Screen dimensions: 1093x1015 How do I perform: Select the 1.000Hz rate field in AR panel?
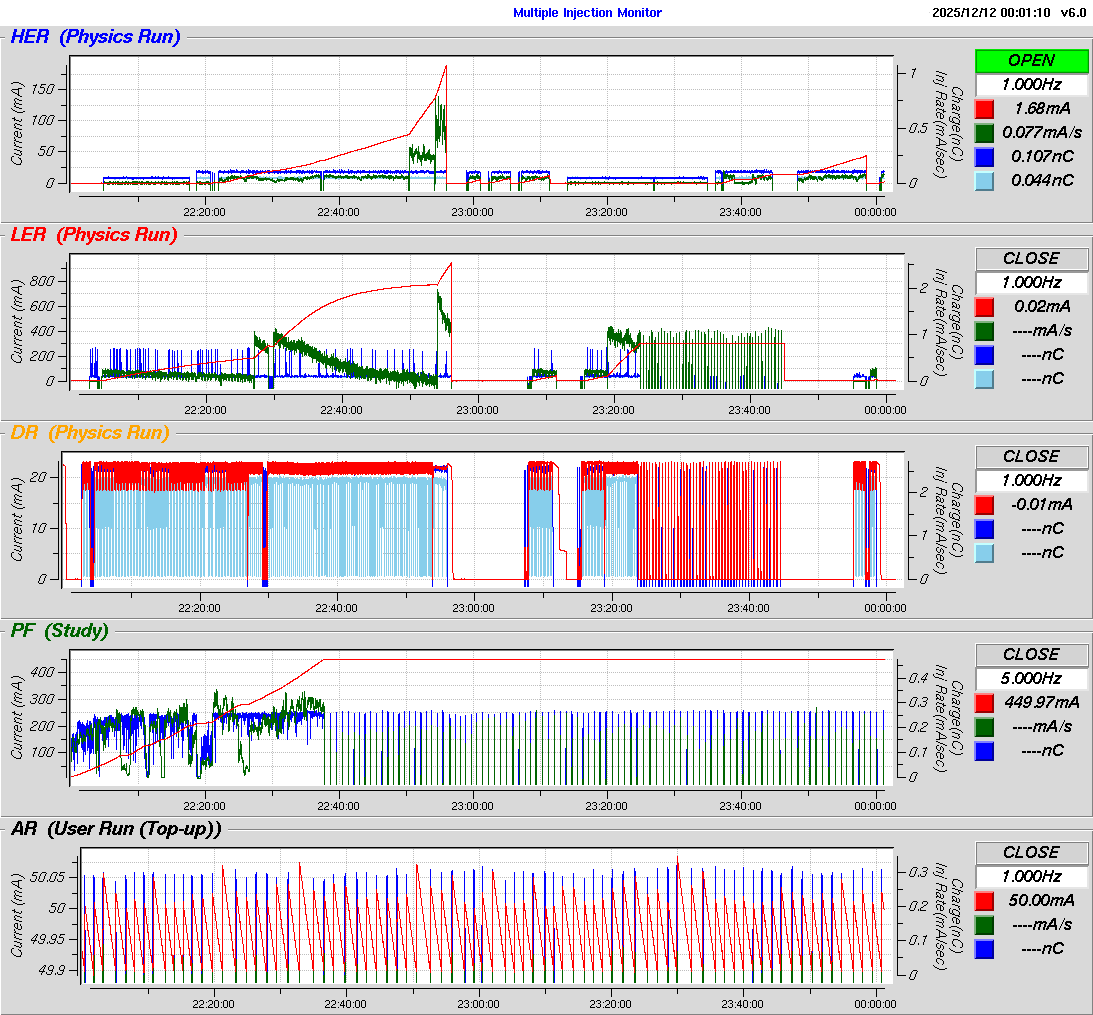(x=1031, y=876)
